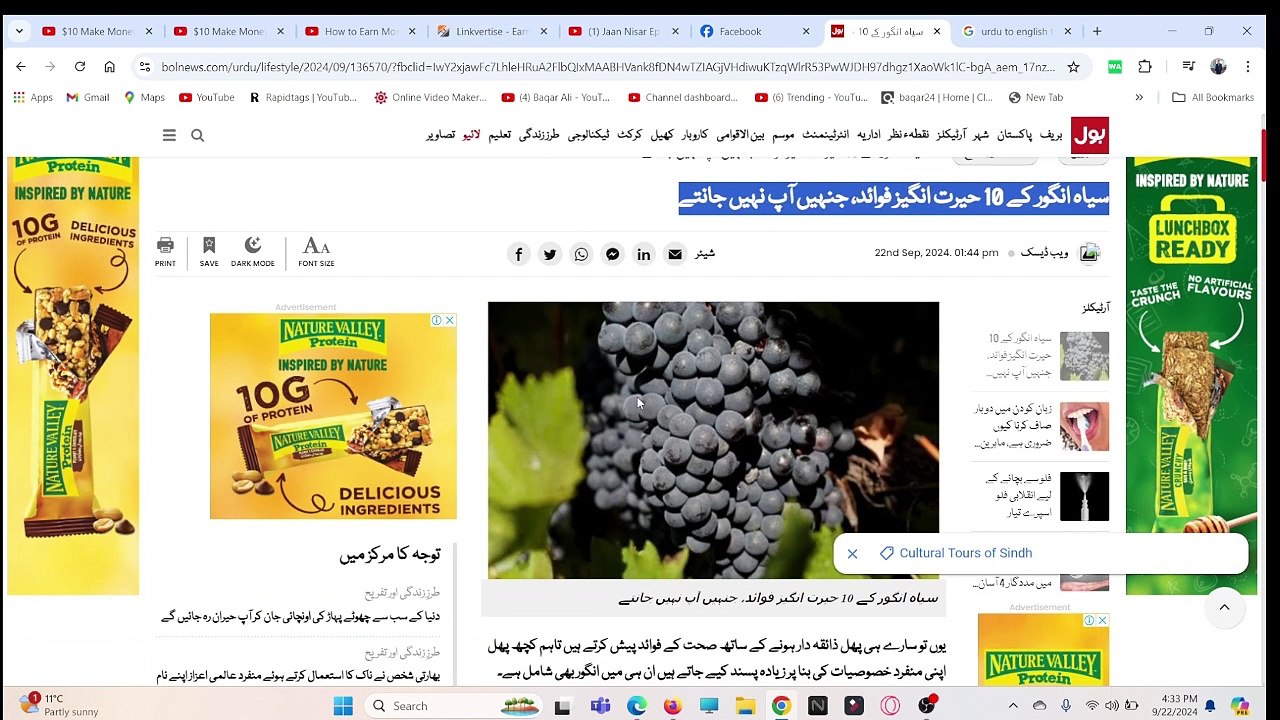Open the All Bookmarks folder

1213,98
